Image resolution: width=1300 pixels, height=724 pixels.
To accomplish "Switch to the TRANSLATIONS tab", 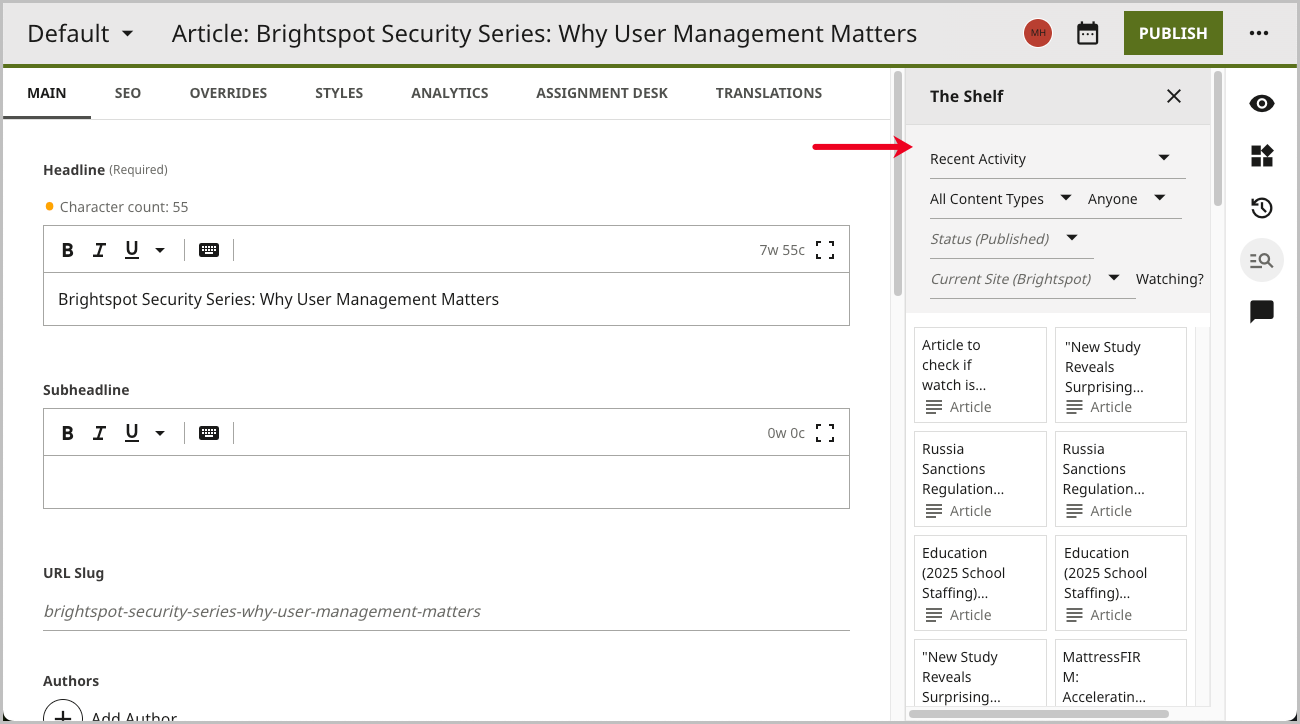I will (x=769, y=93).
